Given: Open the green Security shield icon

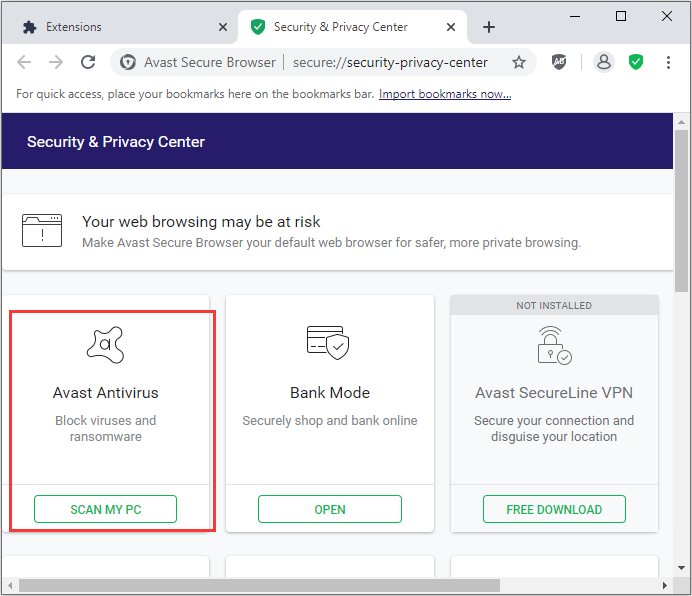Looking at the screenshot, I should click(x=636, y=62).
